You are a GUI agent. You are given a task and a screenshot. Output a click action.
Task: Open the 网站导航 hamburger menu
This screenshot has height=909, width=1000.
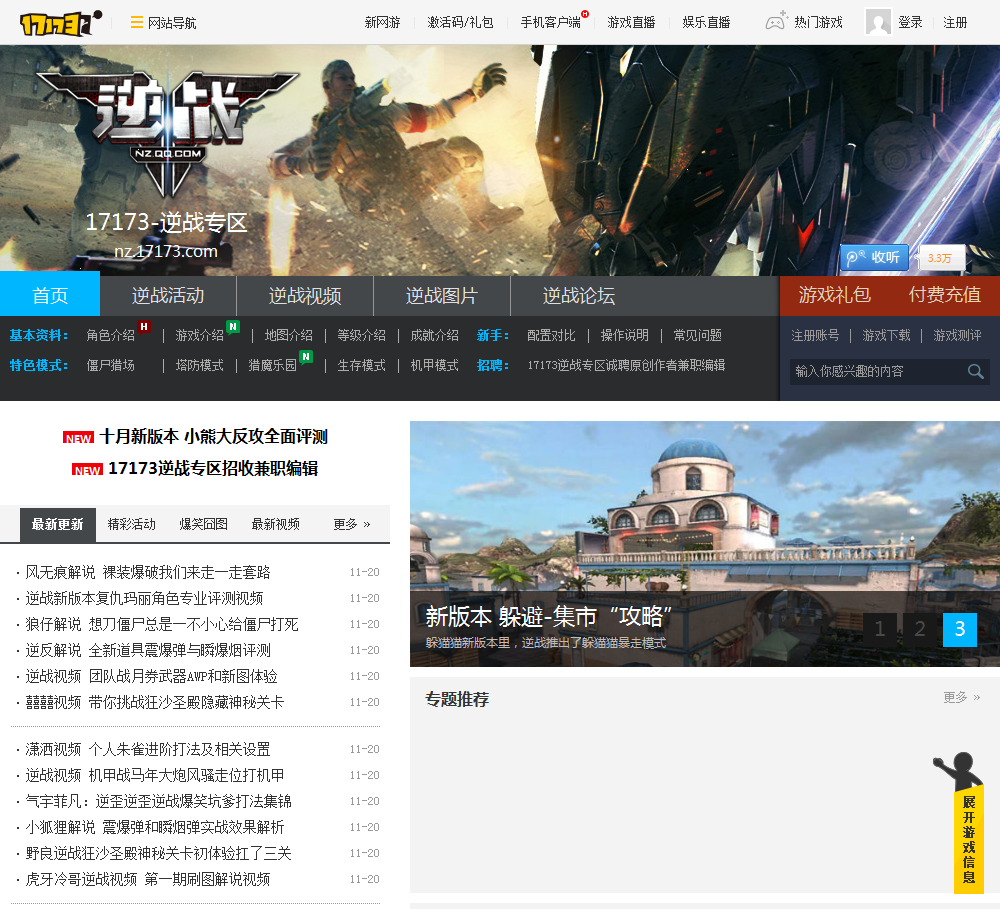pos(163,23)
